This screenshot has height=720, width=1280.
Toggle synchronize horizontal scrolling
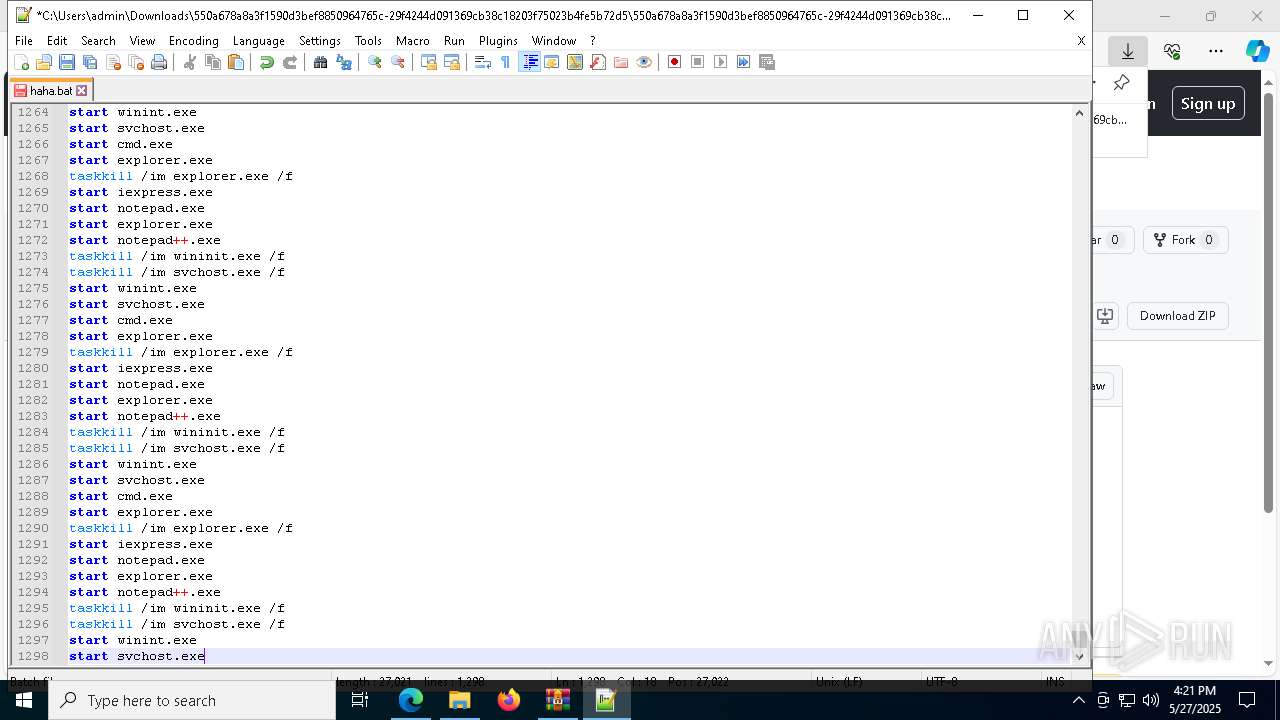[452, 62]
